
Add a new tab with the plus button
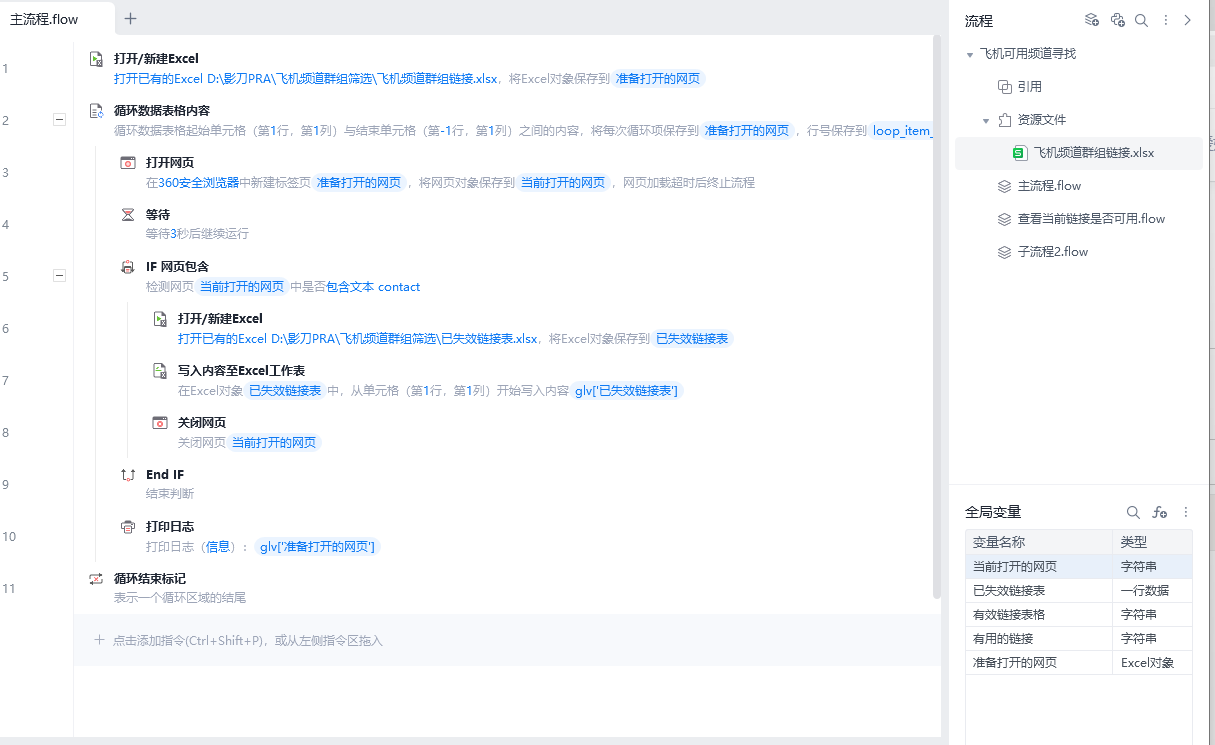click(130, 19)
